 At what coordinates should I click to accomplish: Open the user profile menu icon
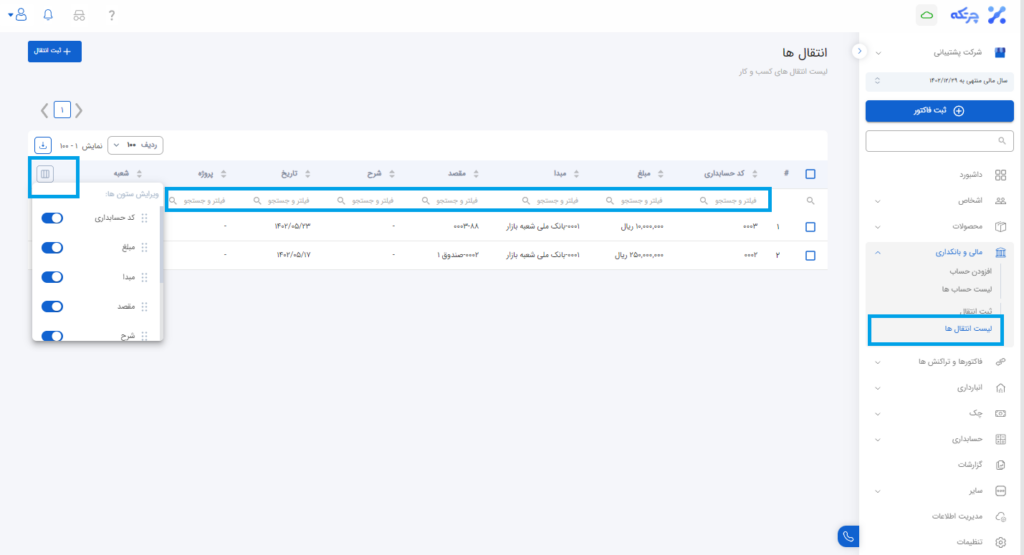(18, 14)
